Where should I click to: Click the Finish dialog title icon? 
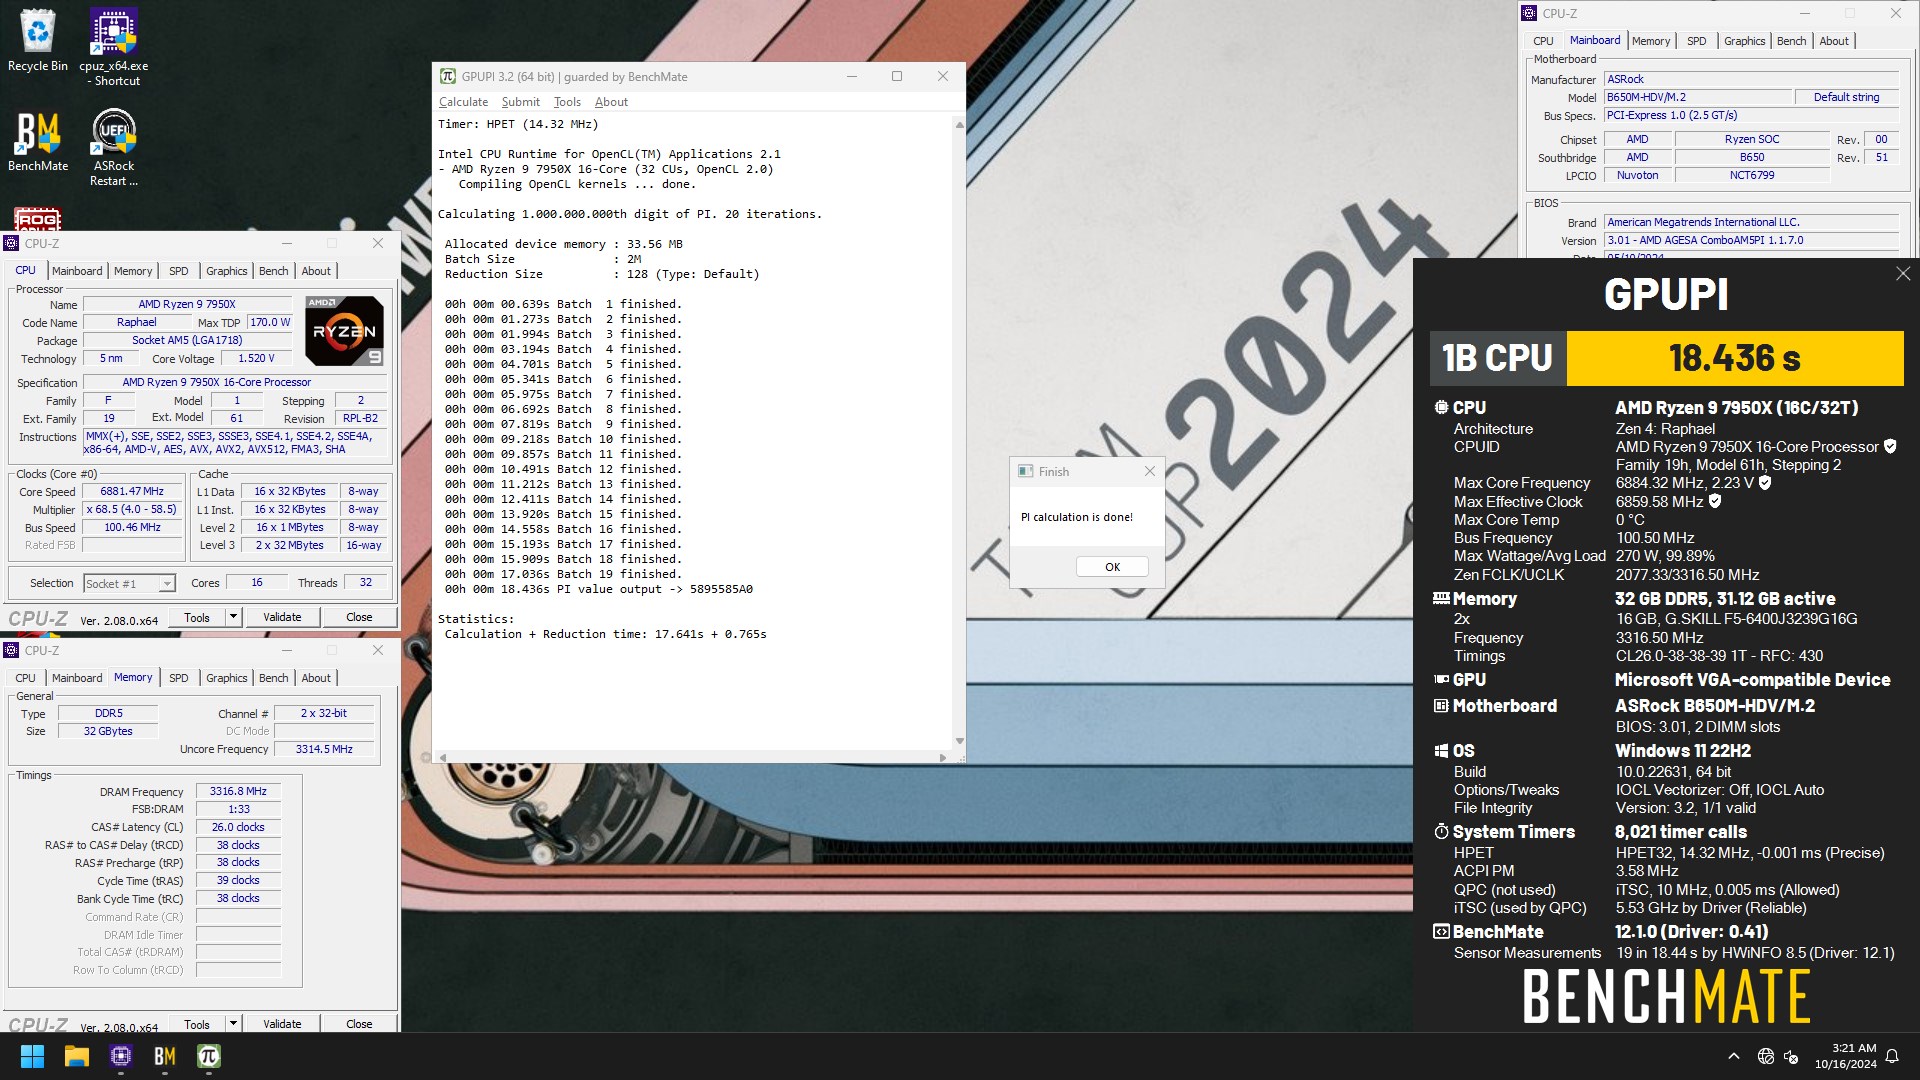1025,471
